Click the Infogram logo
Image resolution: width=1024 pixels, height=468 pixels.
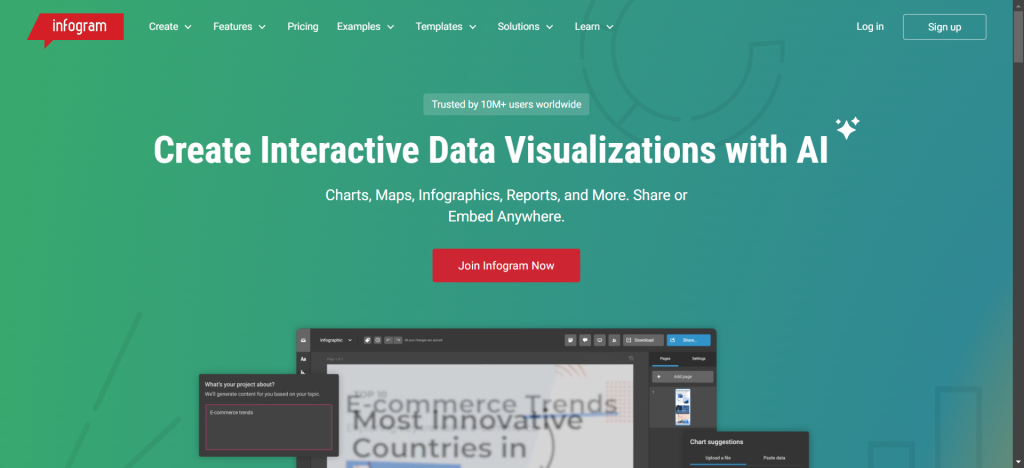(x=75, y=29)
